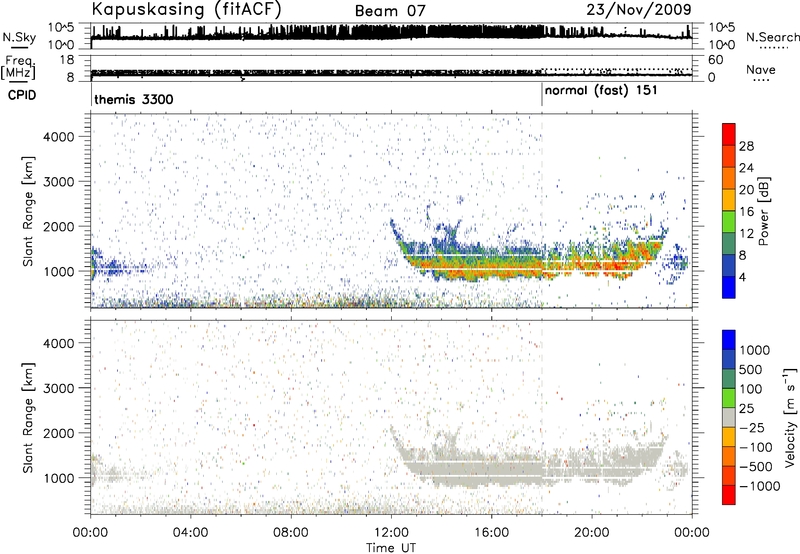Click 'Slant Range [km]' label of power panel
800x554 pixels.
pyautogui.click(x=28, y=211)
